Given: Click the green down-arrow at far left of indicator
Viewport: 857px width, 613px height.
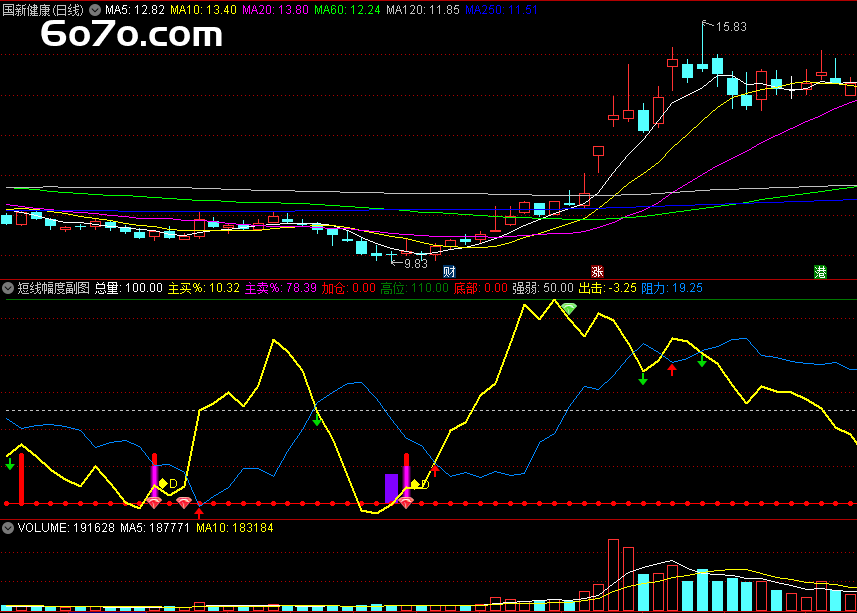Looking at the screenshot, I should click(x=10, y=464).
